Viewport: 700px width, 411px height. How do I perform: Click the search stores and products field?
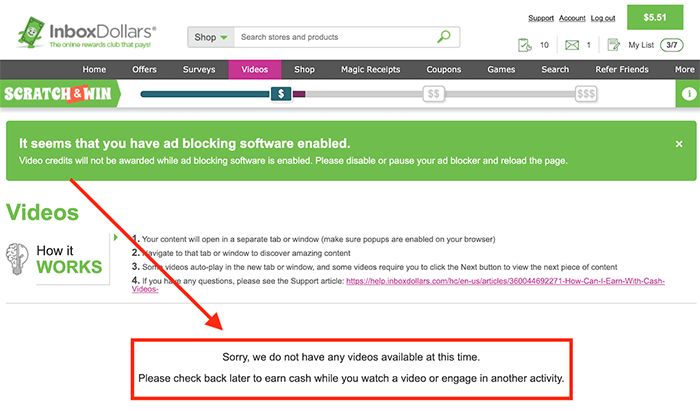pos(335,37)
